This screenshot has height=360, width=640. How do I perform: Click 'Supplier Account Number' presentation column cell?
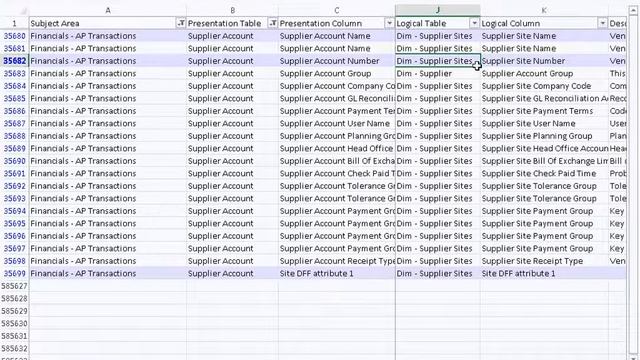point(337,61)
